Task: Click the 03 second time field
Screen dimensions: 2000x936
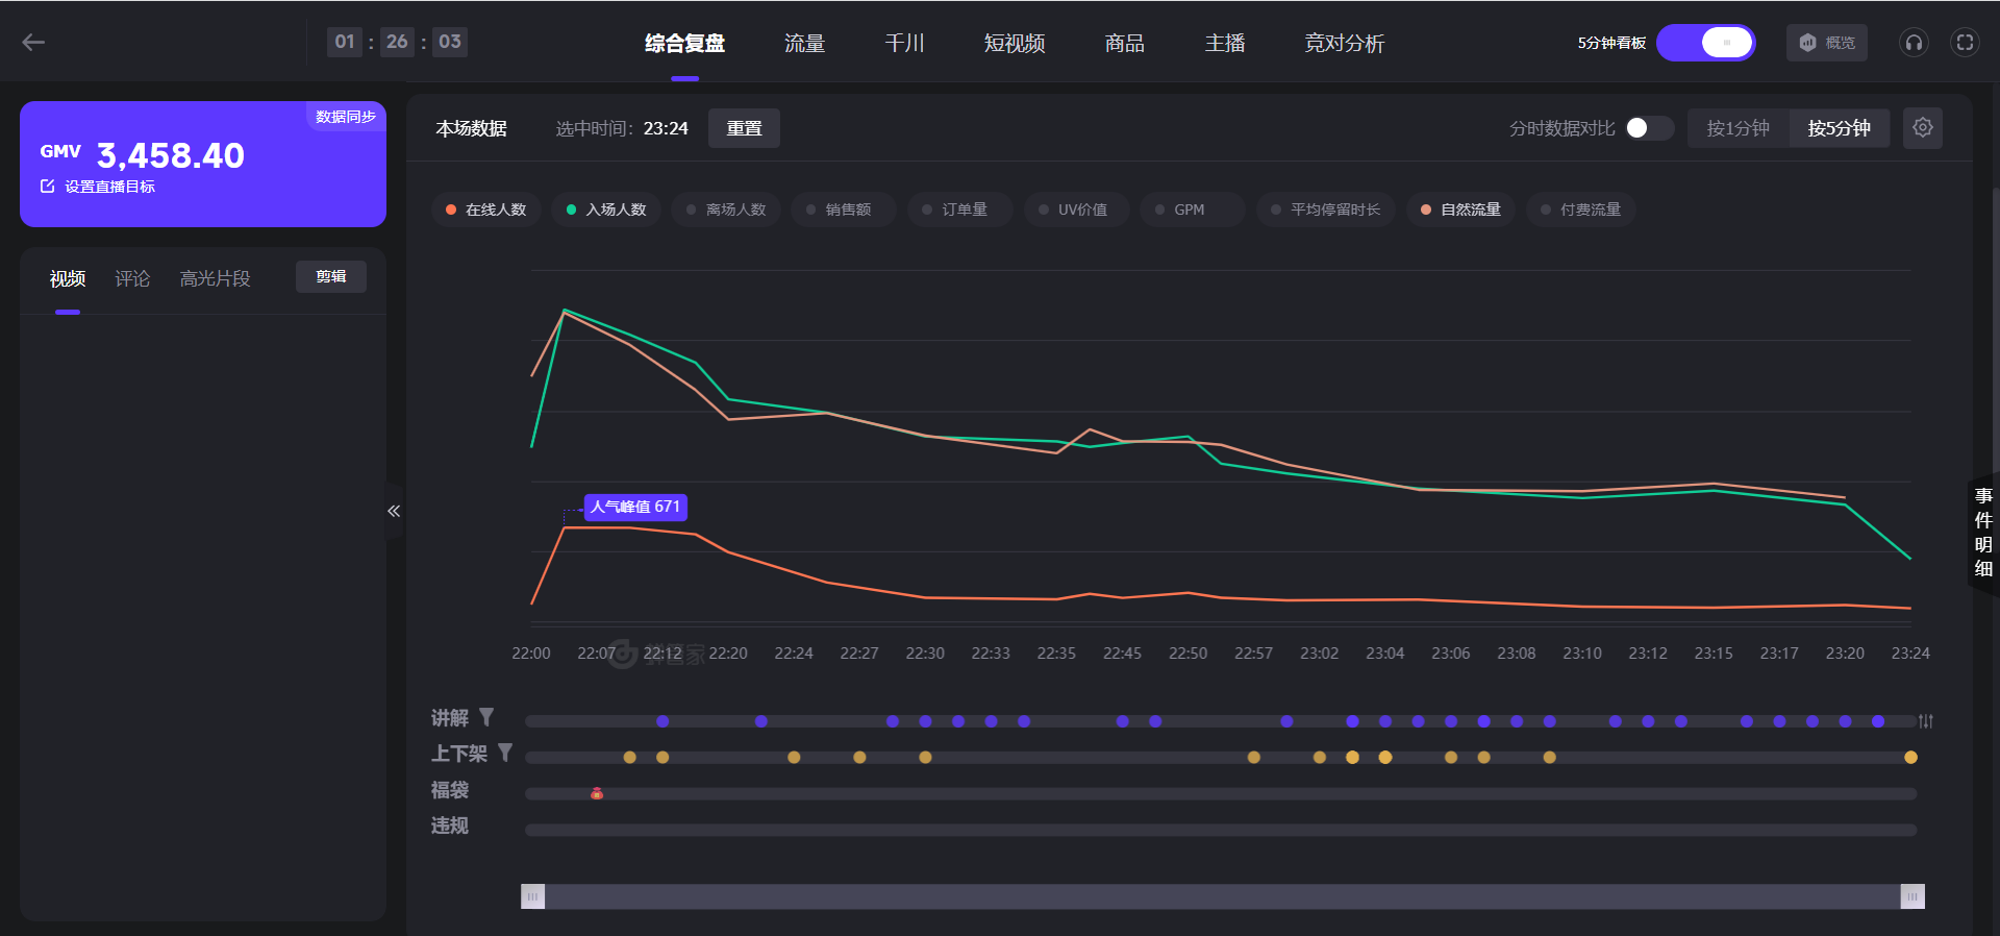Action: [450, 42]
